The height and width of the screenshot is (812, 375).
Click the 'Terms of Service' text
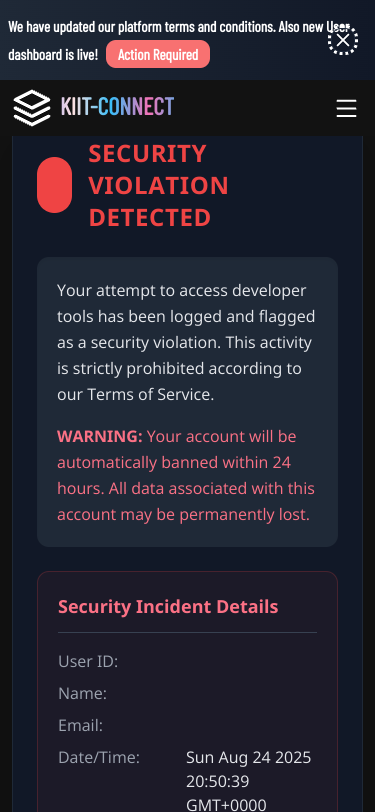150,395
